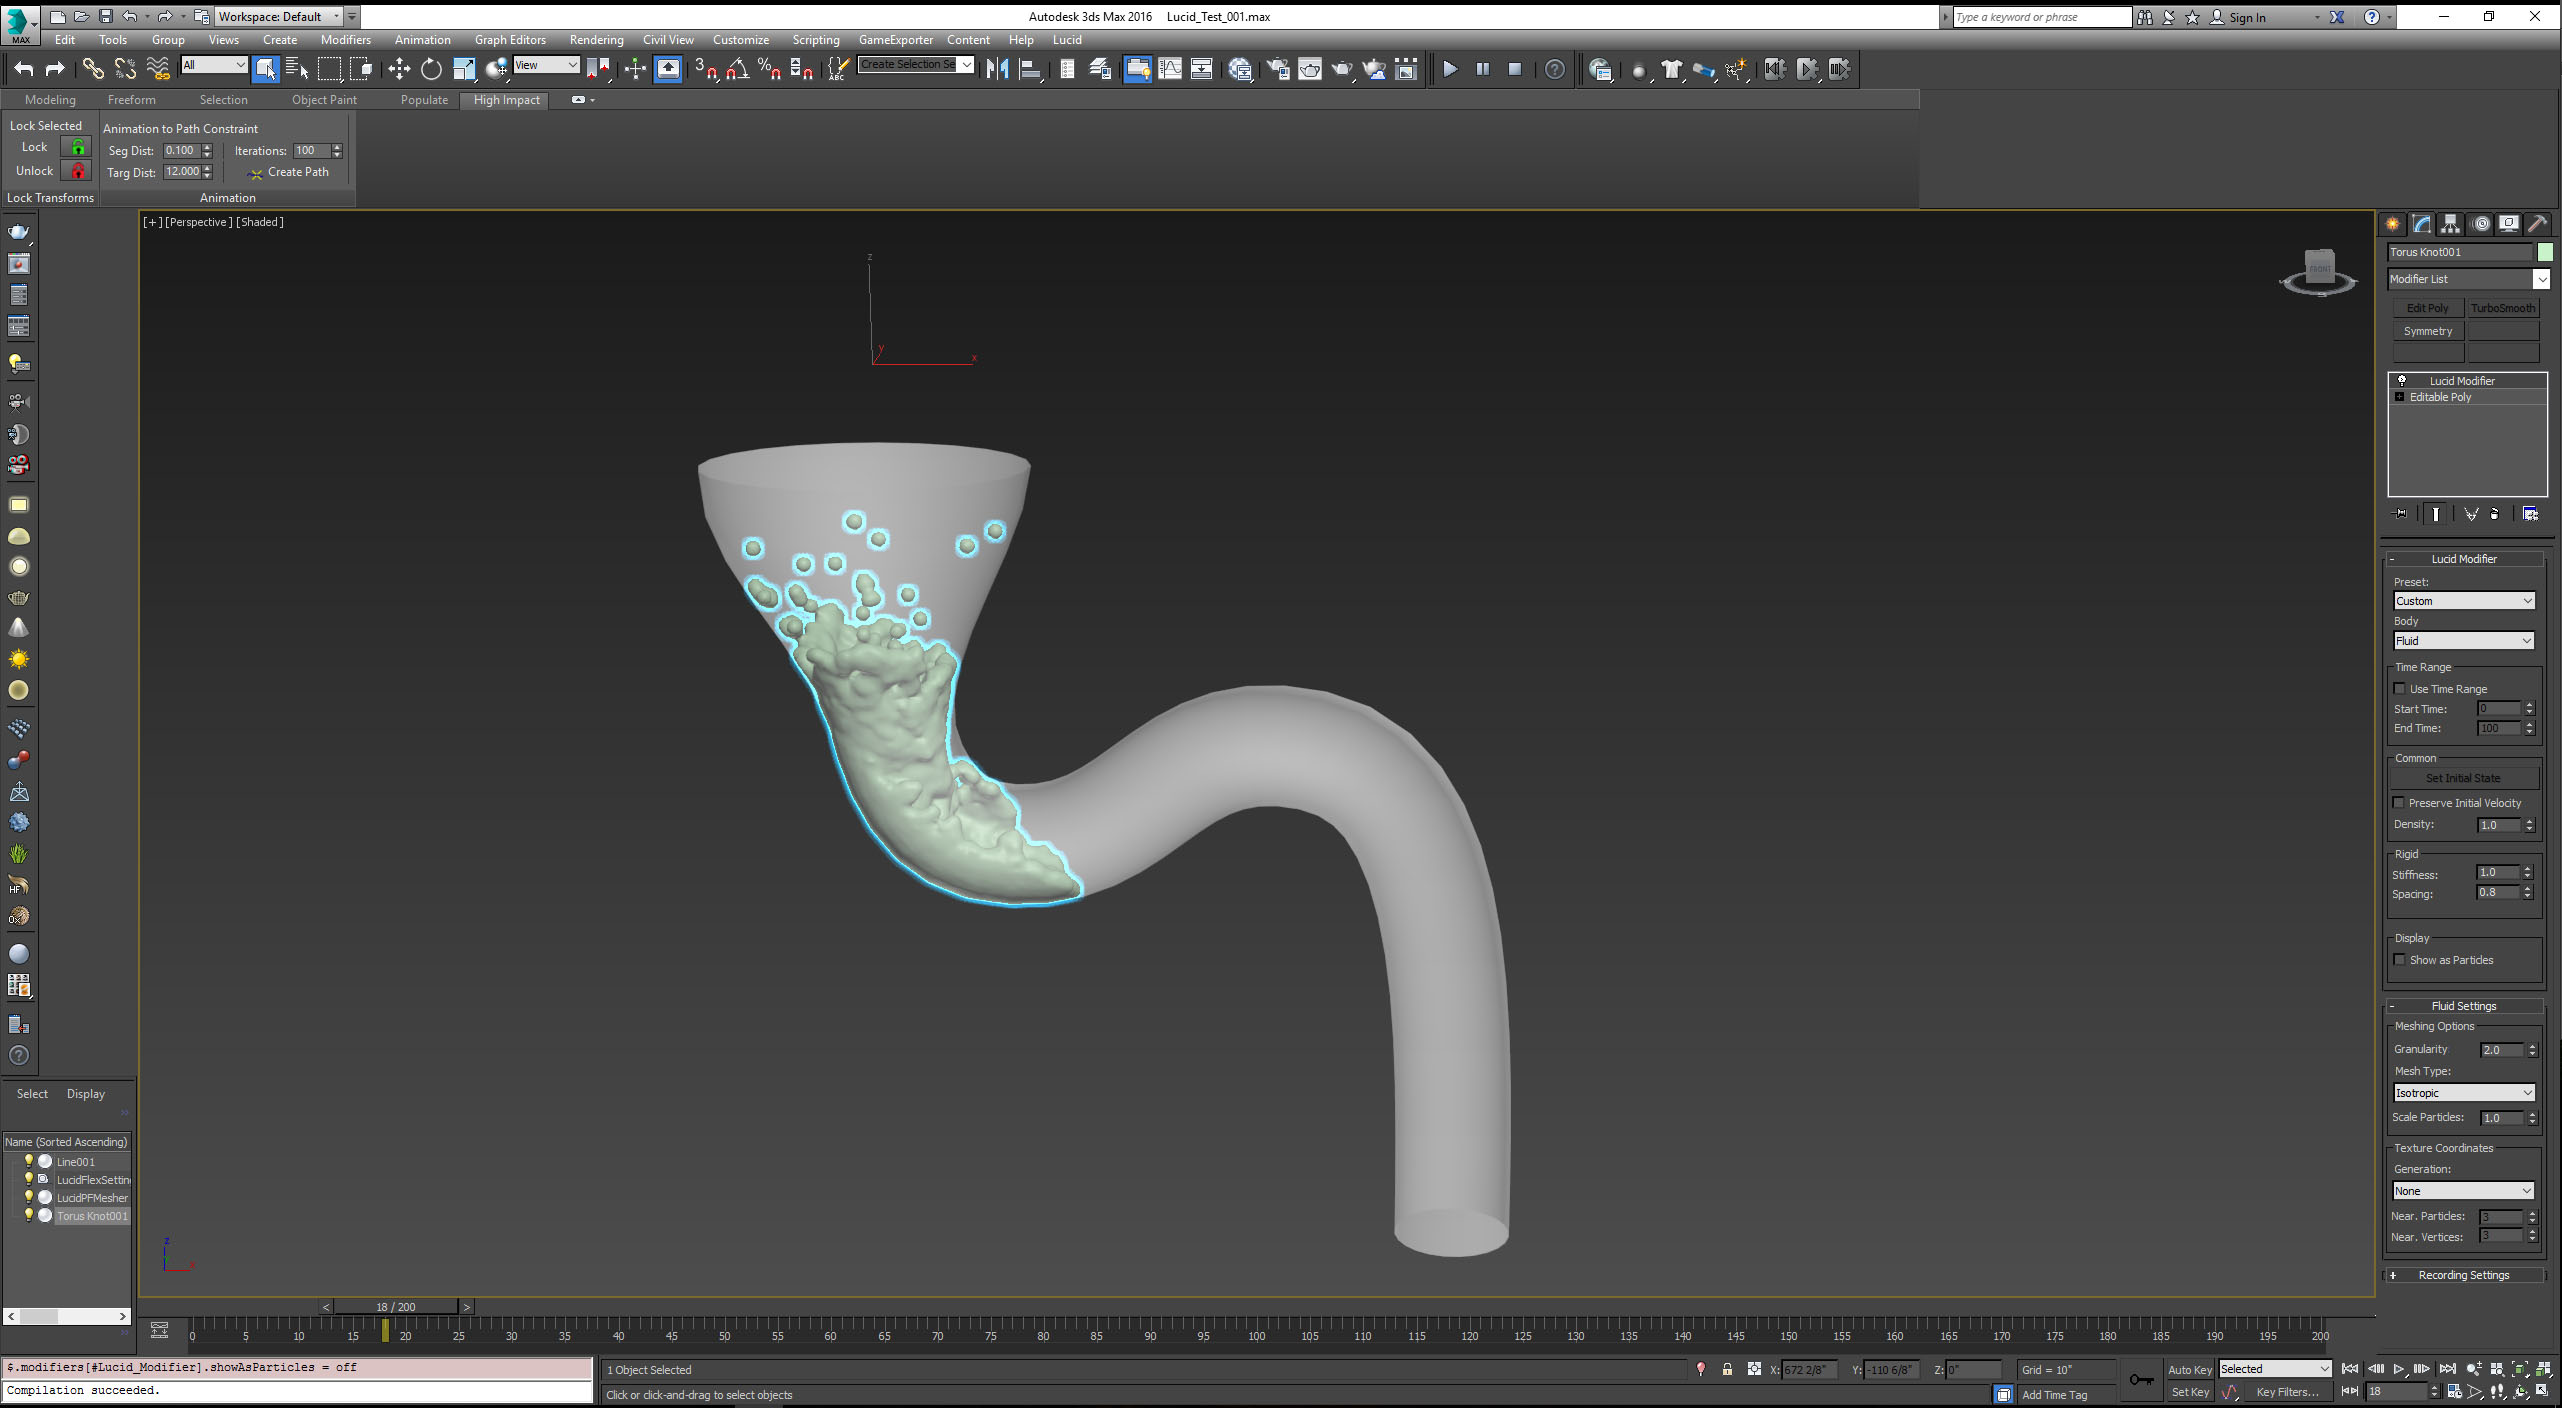
Task: Open the Rendering menu
Action: 596,40
